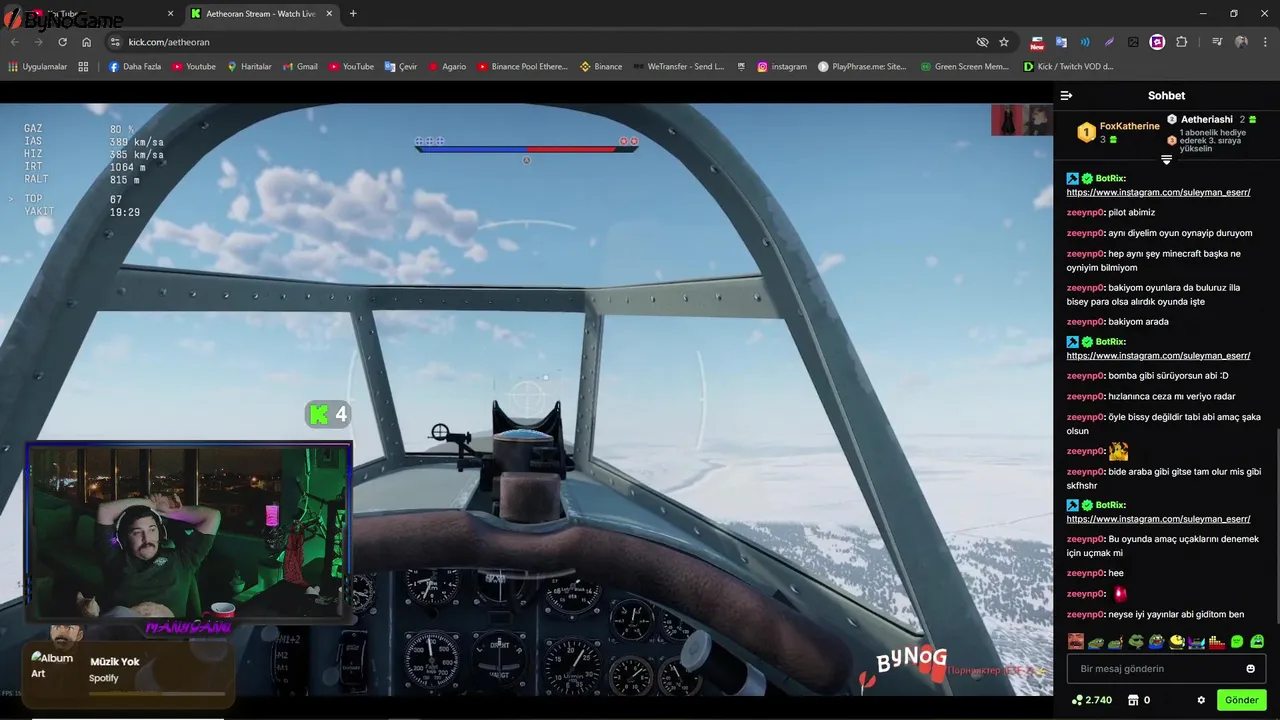
Task: Open Kick / Twitch VOD bookmark
Action: pos(1068,67)
